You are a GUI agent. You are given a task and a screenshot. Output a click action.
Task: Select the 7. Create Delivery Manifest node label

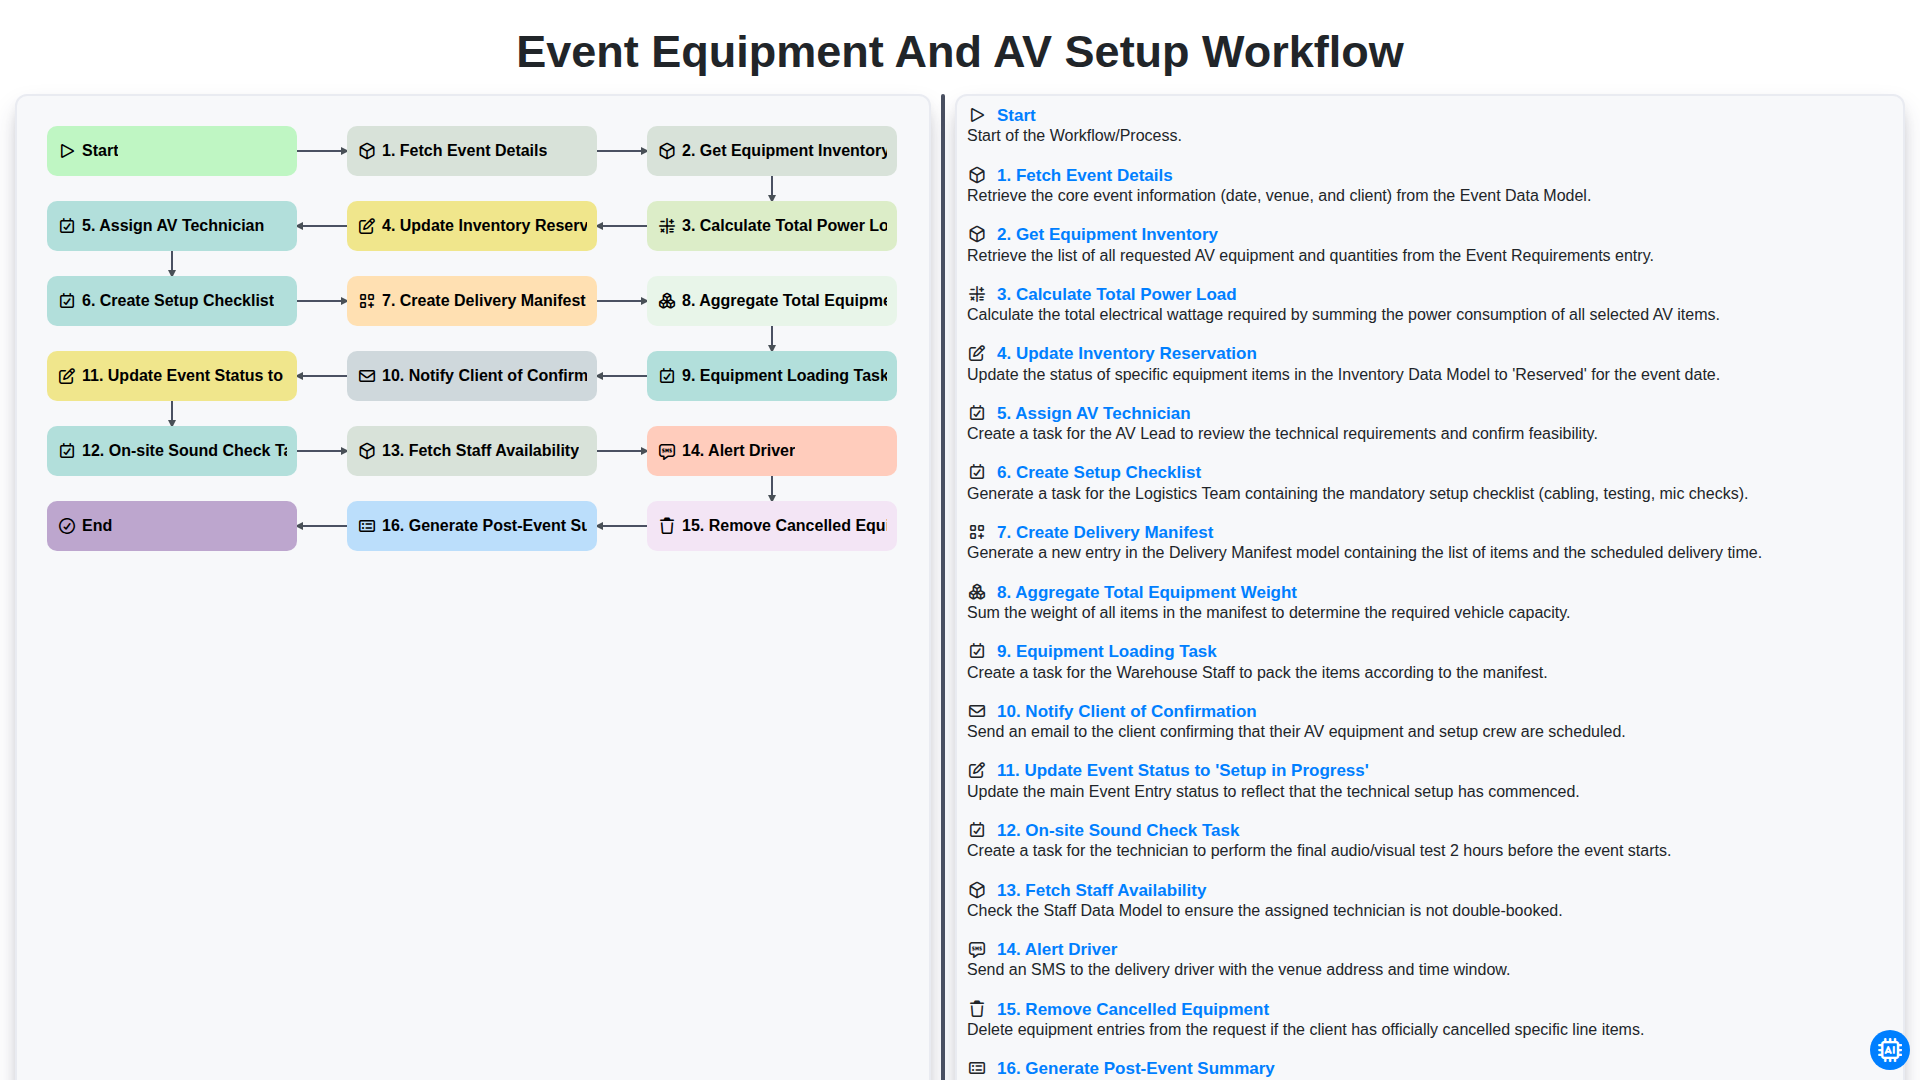coord(484,301)
